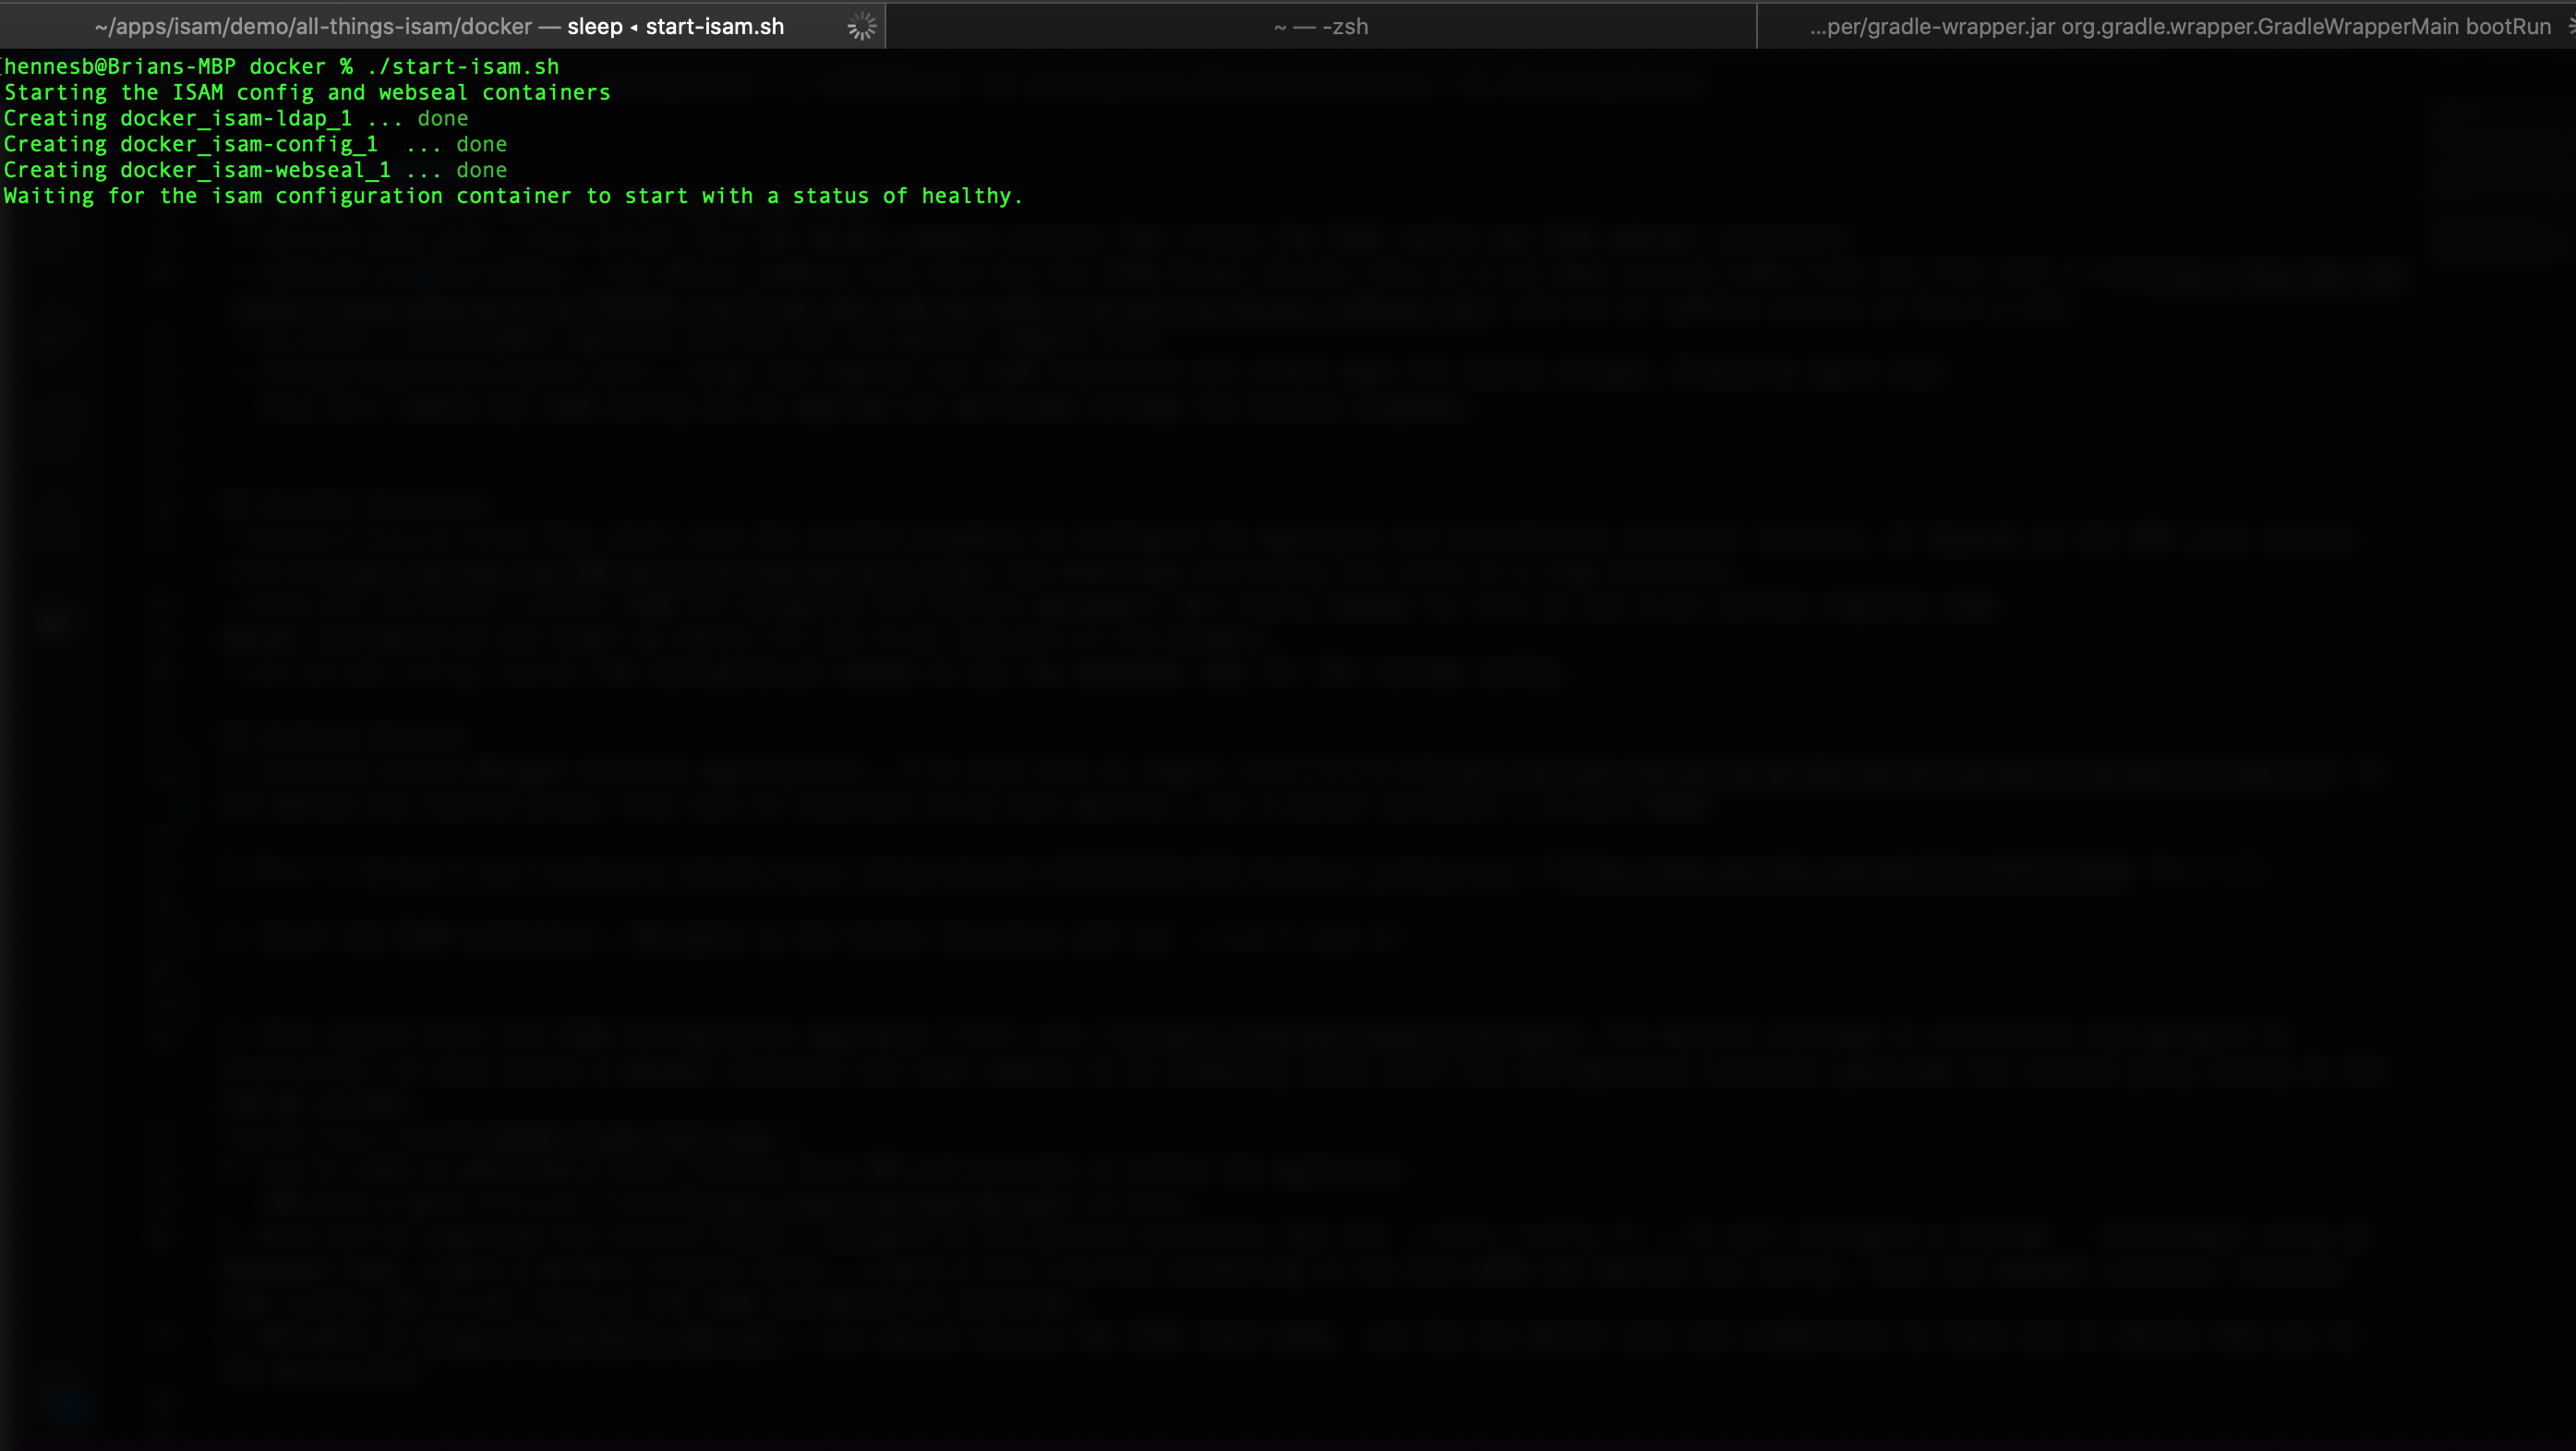The image size is (2576, 1451).
Task: Click the hennesb@Brians-MBP prompt text
Action: tap(118, 66)
